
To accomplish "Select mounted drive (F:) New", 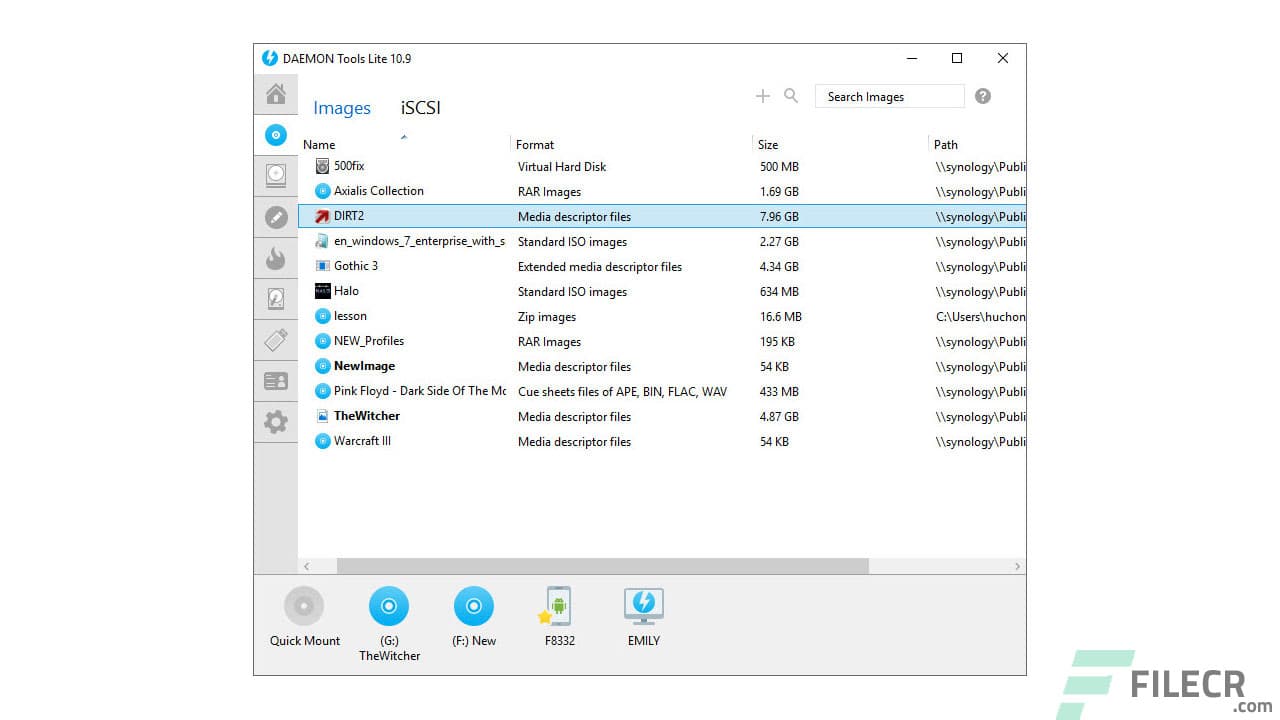I will click(x=473, y=605).
